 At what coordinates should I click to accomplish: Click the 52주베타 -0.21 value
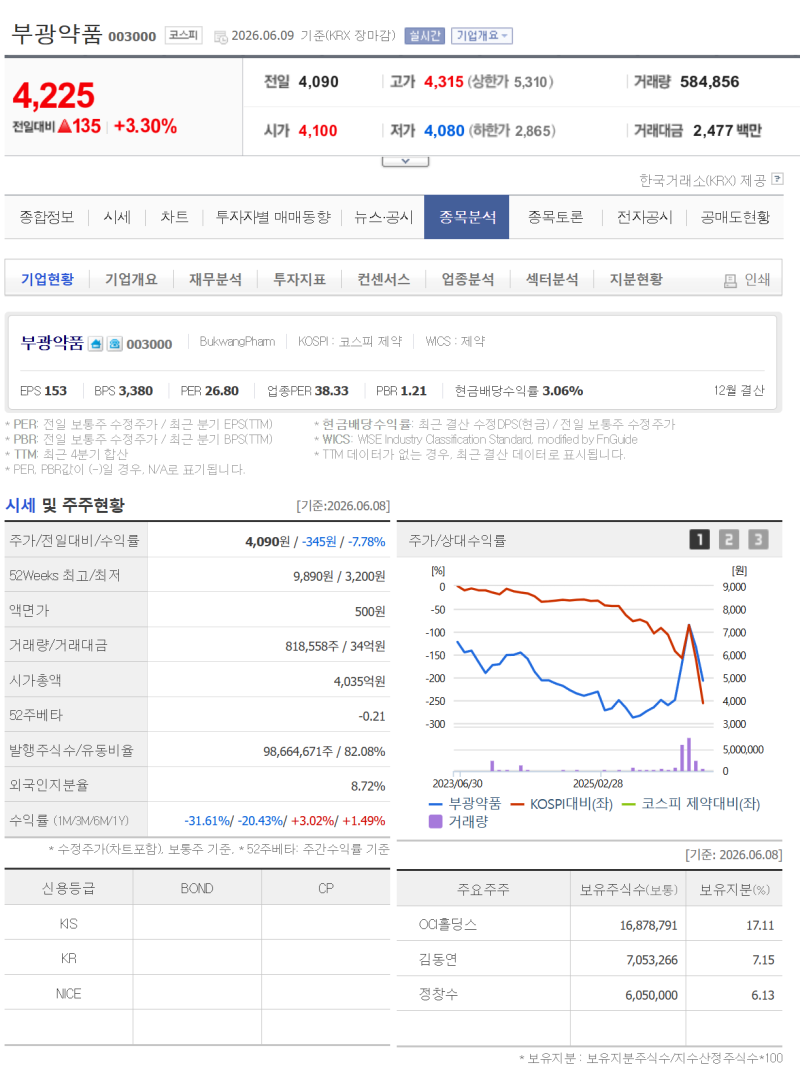(x=371, y=716)
